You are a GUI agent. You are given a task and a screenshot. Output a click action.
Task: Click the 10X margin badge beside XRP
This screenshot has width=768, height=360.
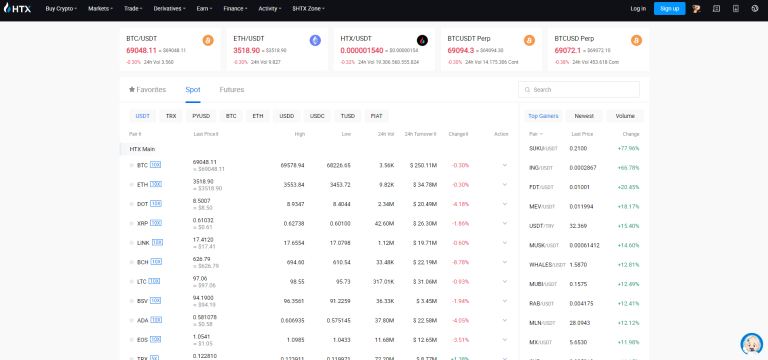[156, 223]
